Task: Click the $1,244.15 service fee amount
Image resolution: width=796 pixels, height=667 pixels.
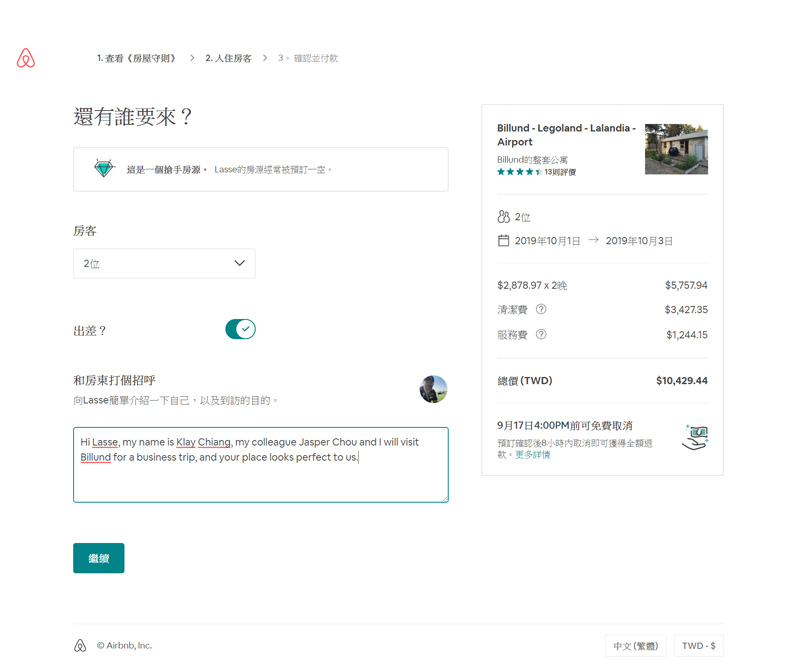Action: pyautogui.click(x=687, y=335)
